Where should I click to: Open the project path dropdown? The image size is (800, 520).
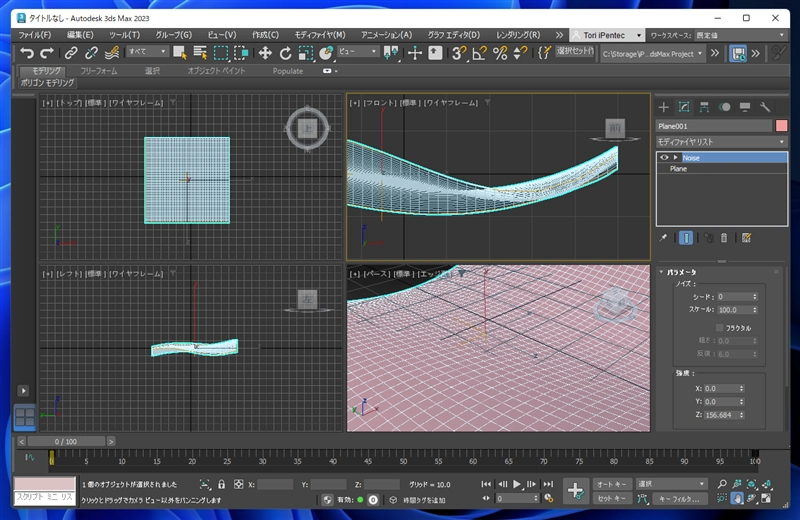click(x=652, y=54)
